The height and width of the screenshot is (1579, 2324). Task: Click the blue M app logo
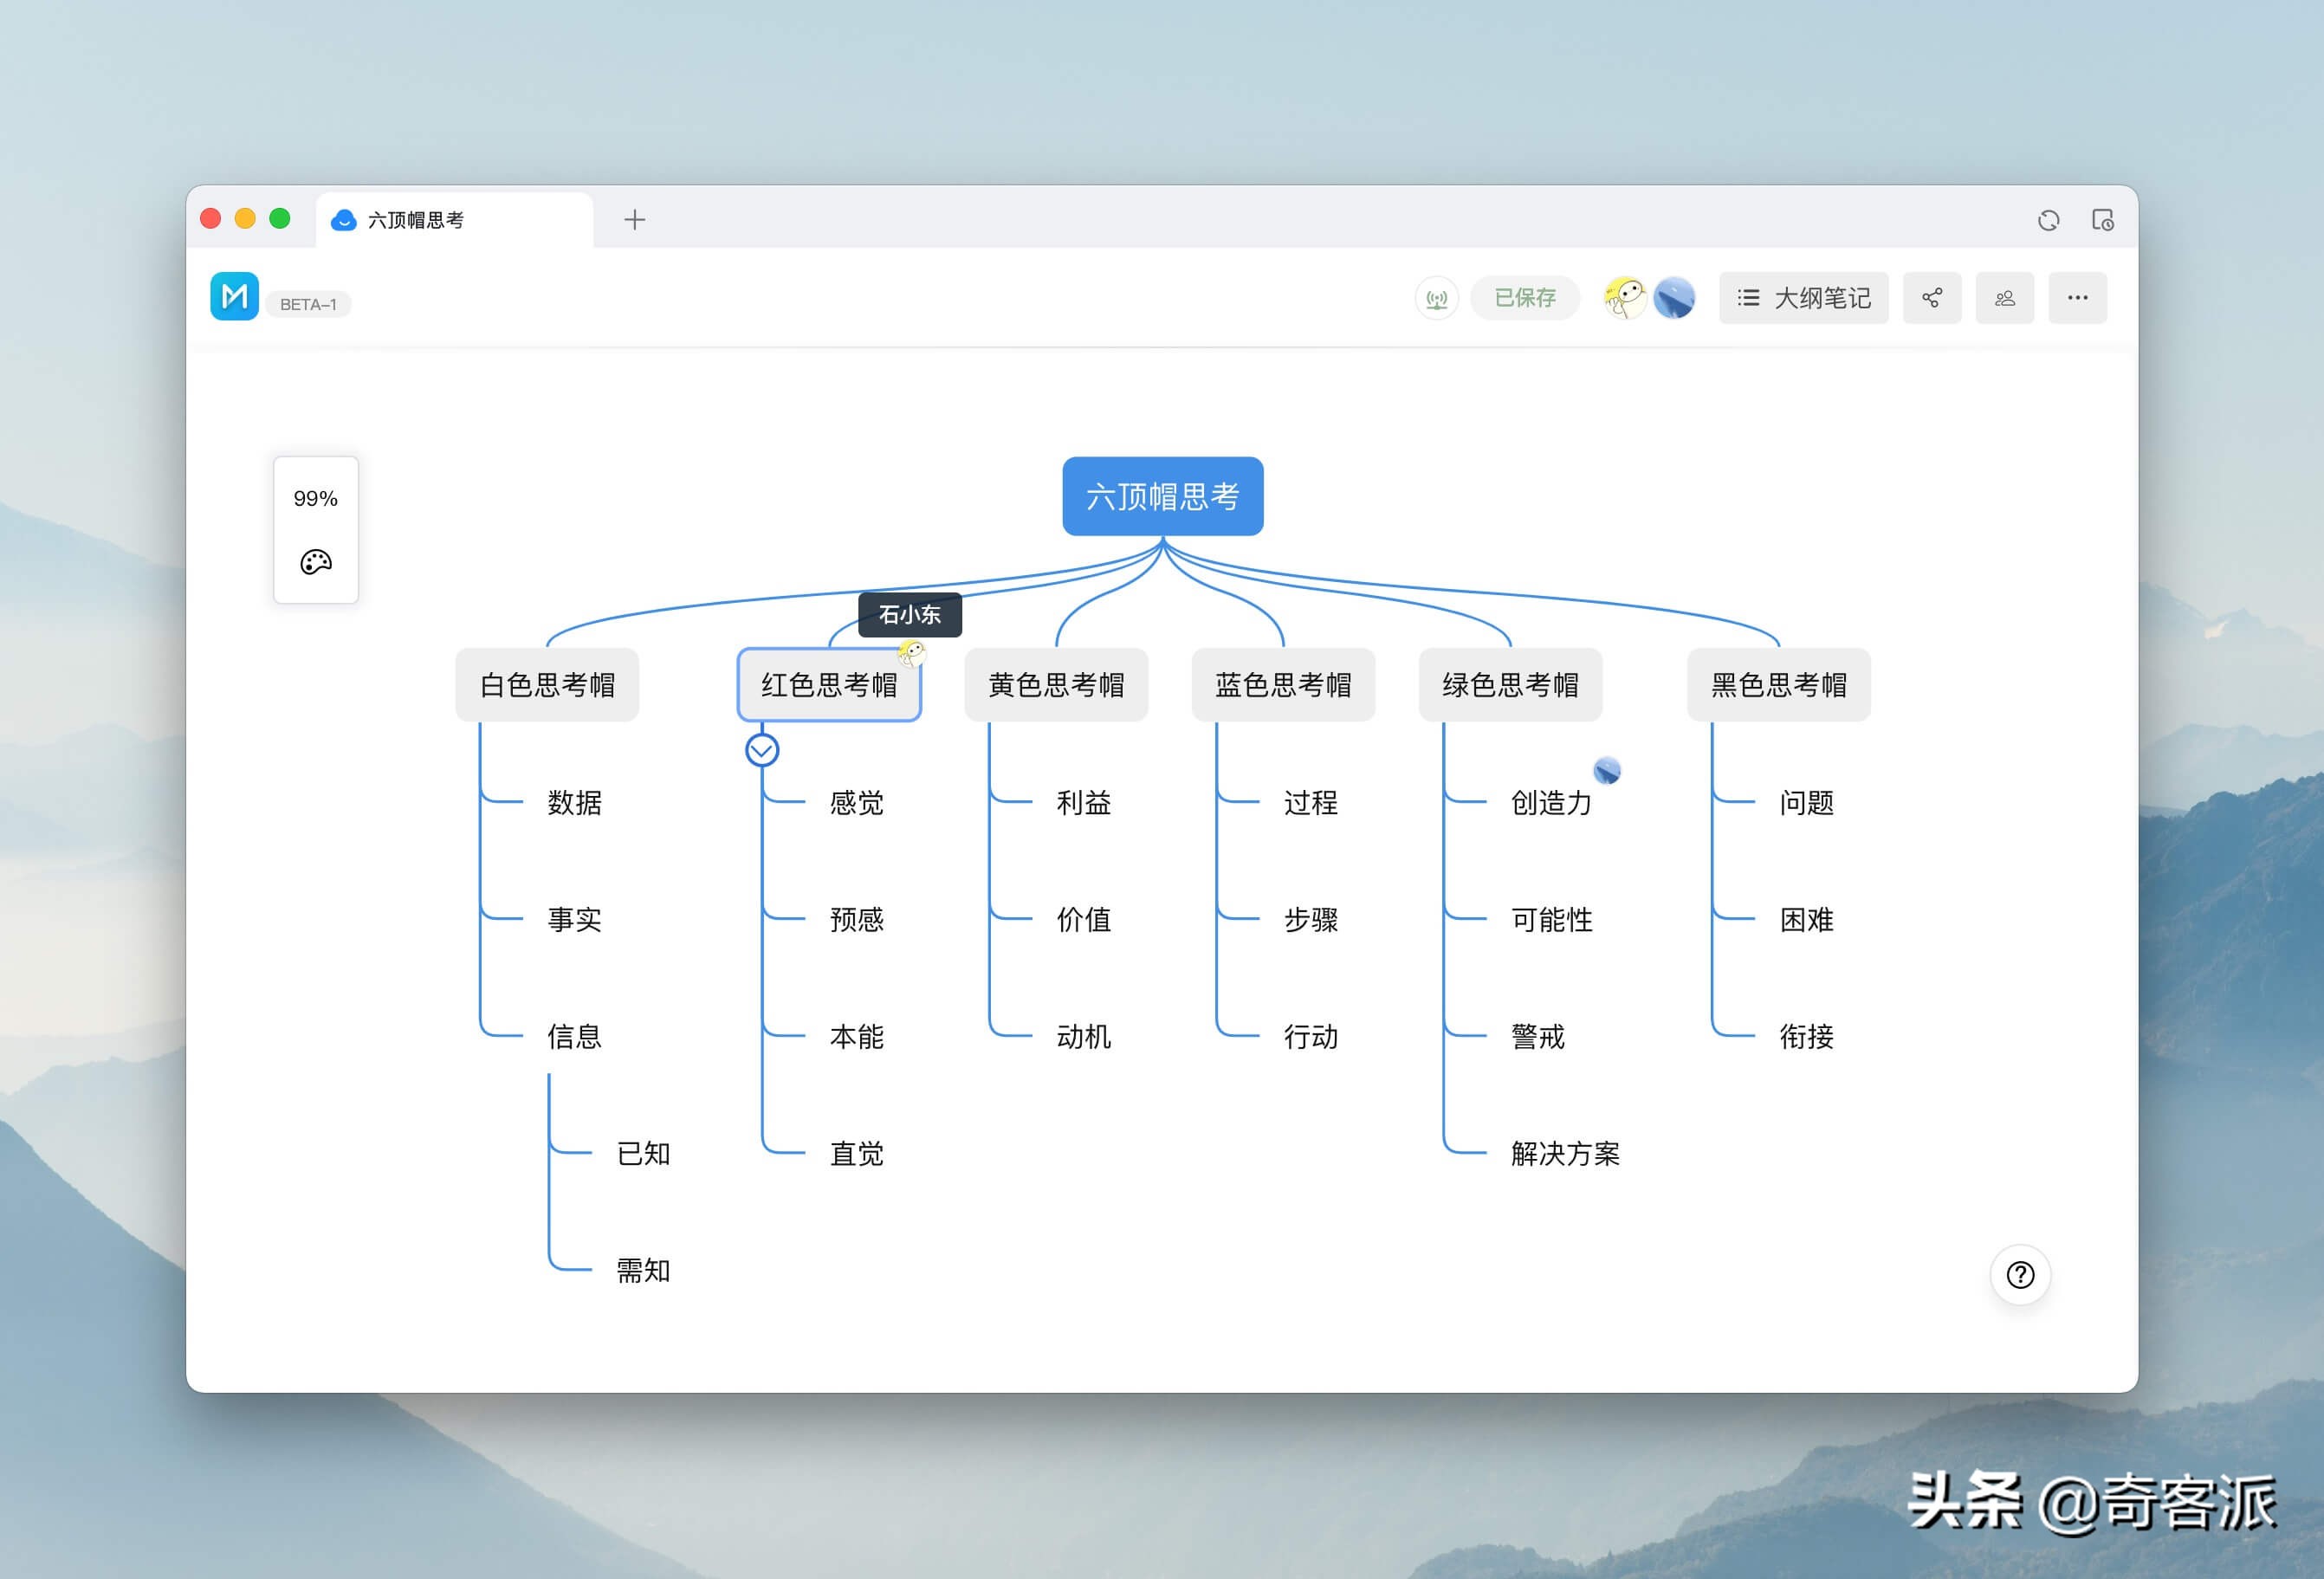pos(234,296)
